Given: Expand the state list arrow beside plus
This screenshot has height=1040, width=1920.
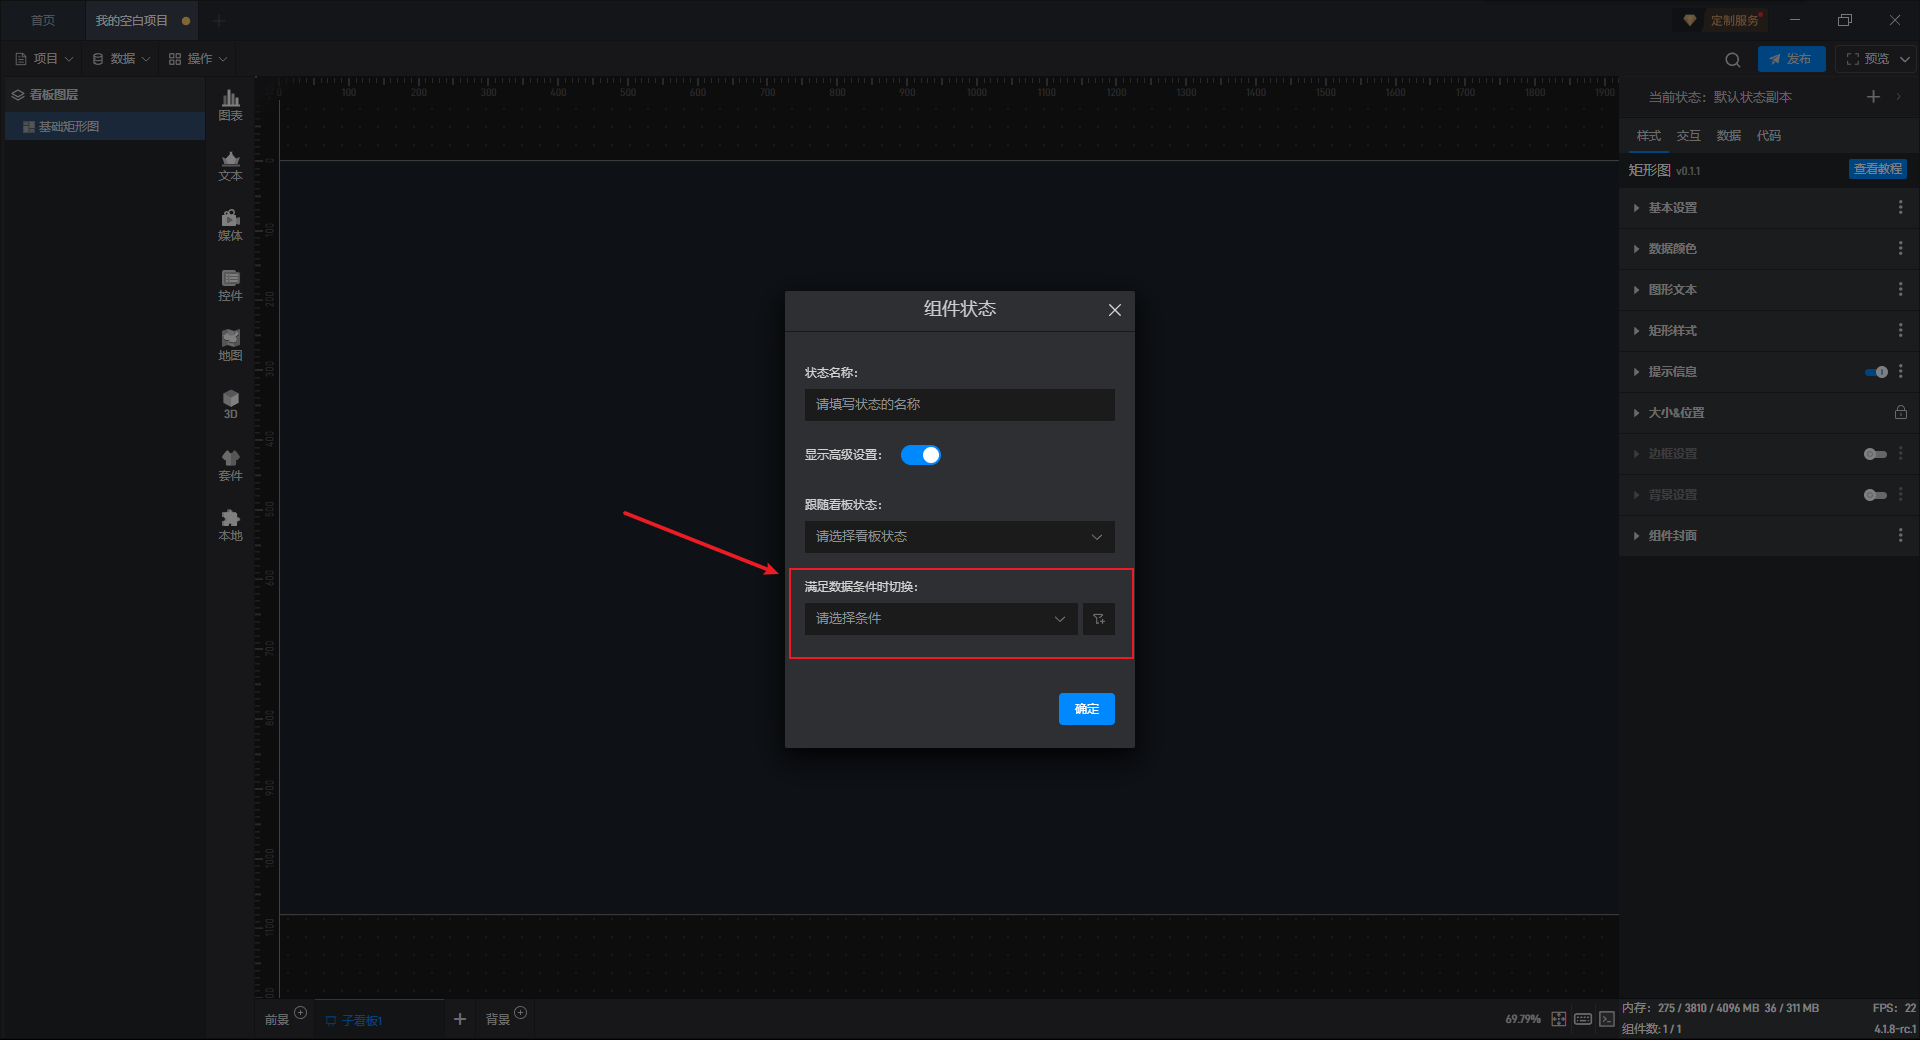Looking at the screenshot, I should tap(1898, 97).
